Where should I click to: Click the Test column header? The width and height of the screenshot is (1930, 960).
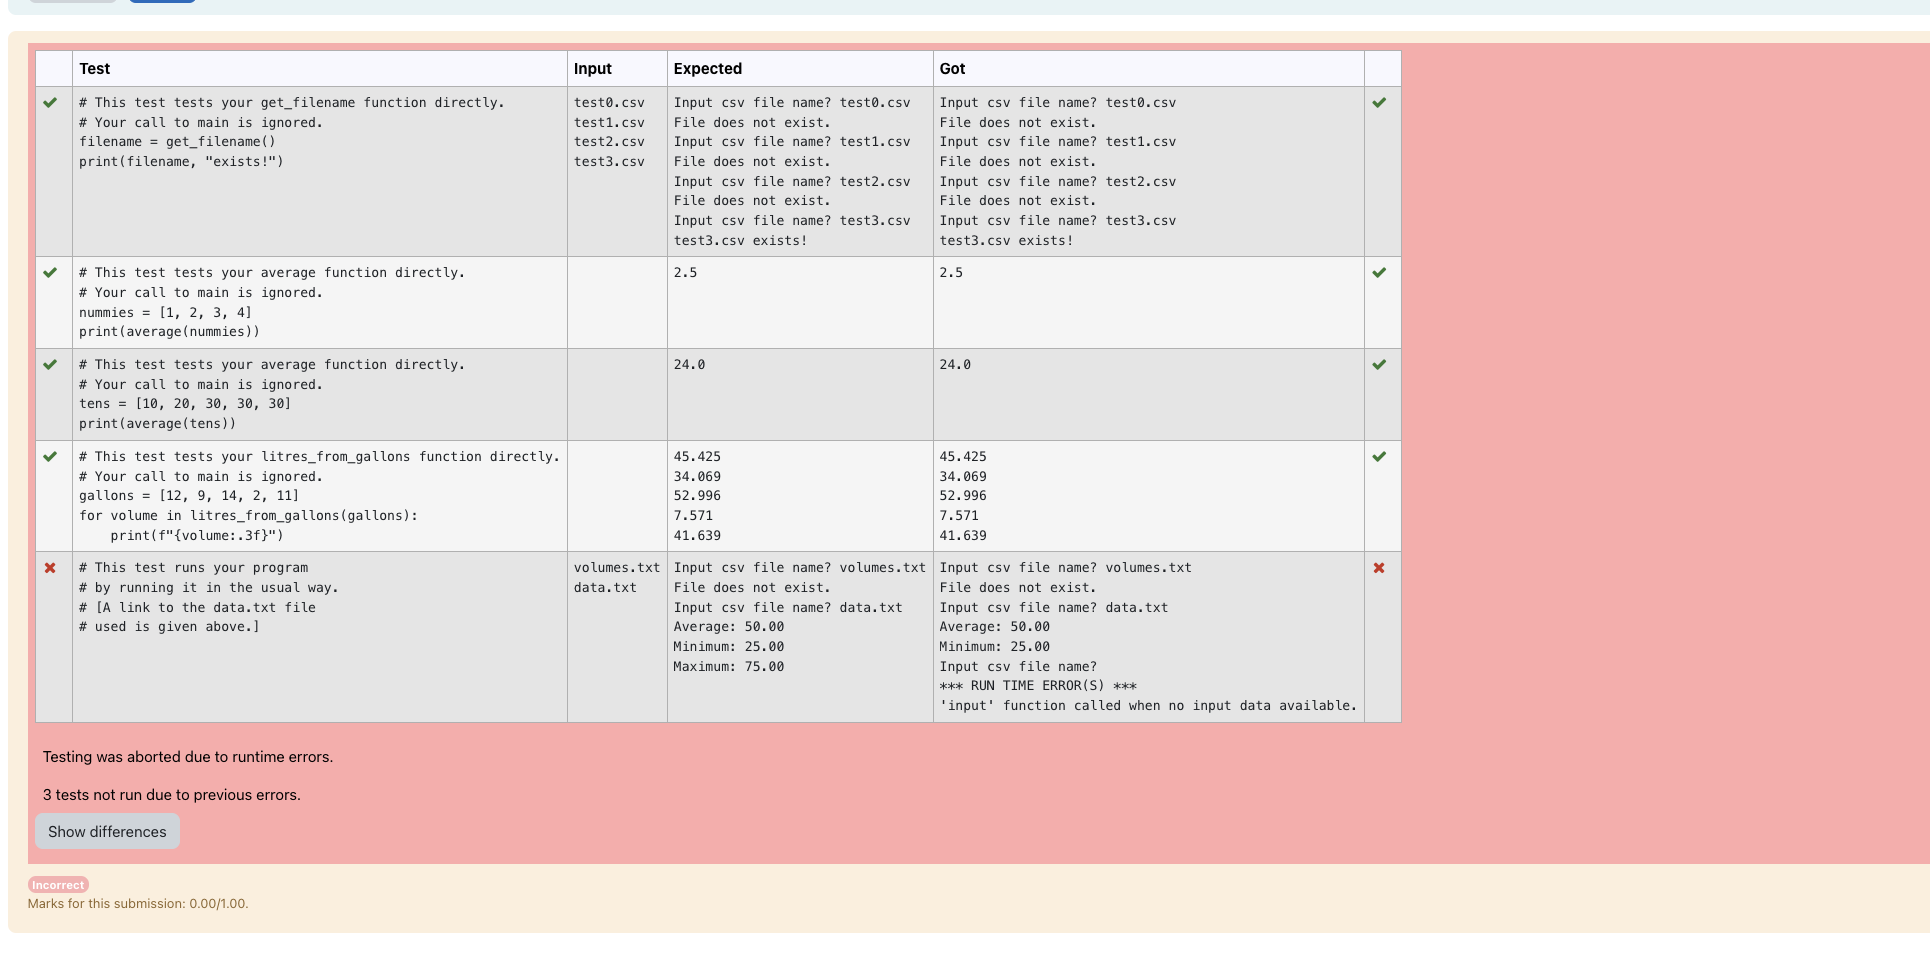(x=95, y=69)
